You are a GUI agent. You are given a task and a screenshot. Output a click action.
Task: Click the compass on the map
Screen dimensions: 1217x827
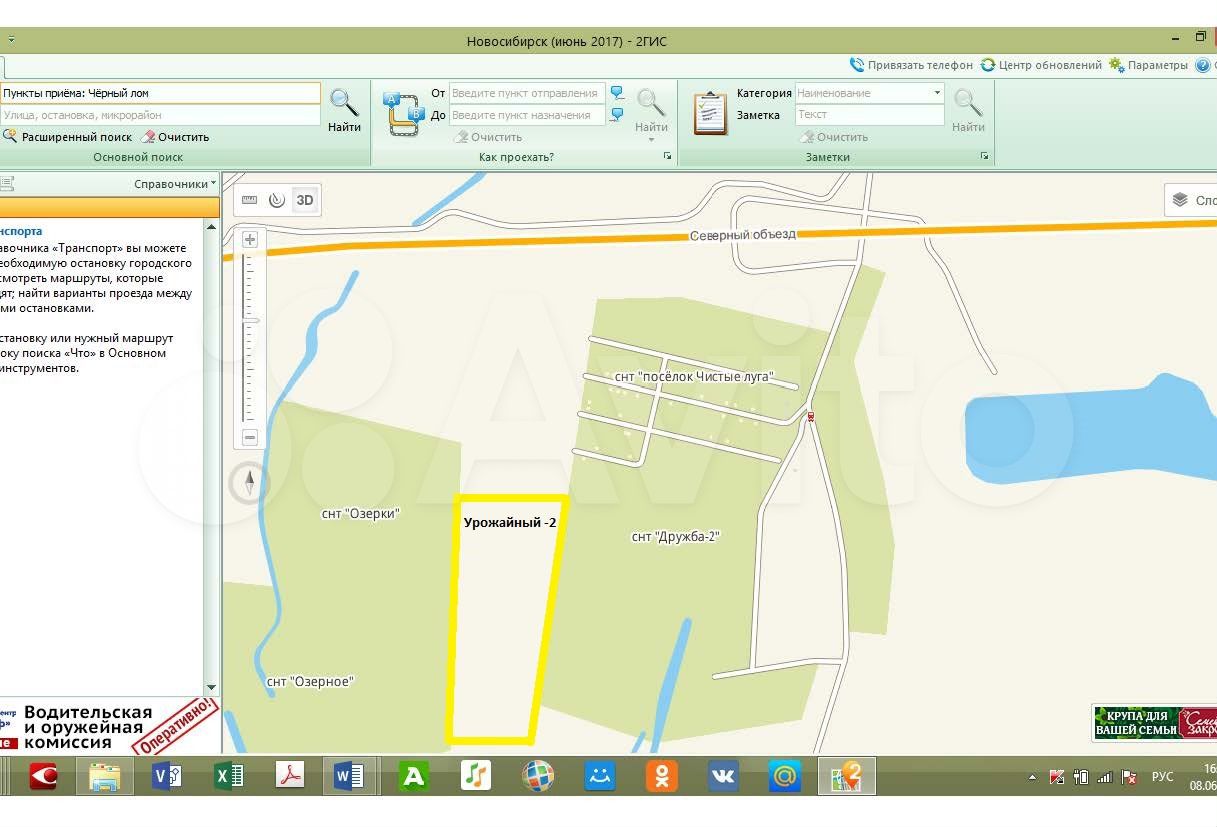click(250, 482)
